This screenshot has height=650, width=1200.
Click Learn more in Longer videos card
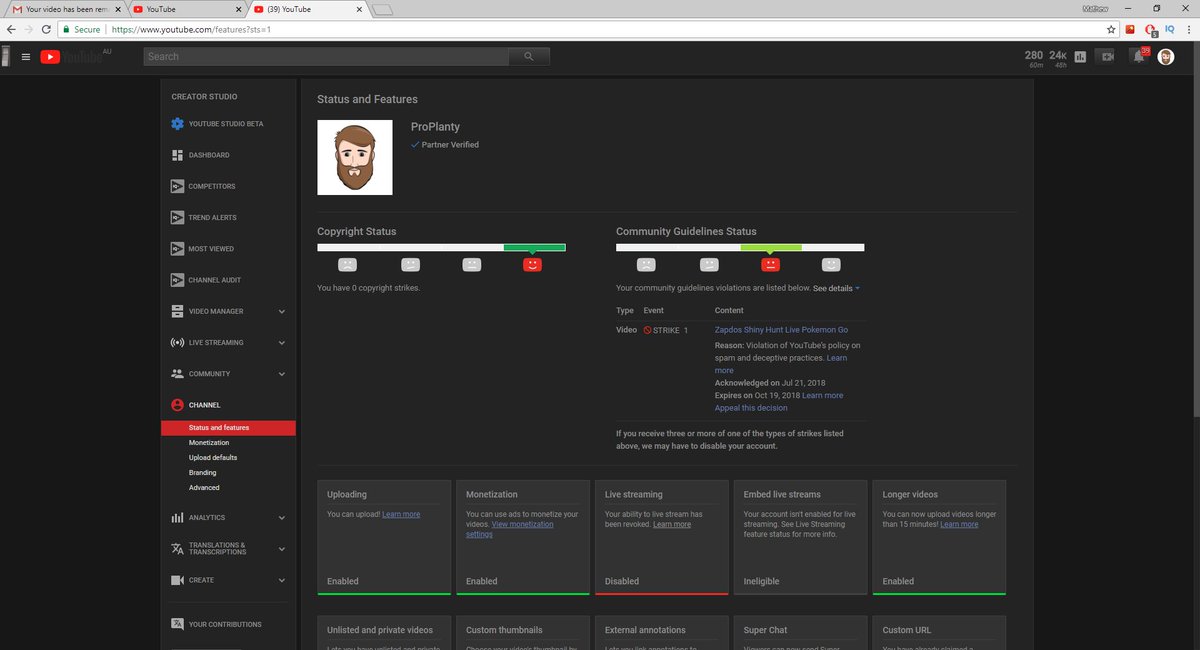[959, 524]
